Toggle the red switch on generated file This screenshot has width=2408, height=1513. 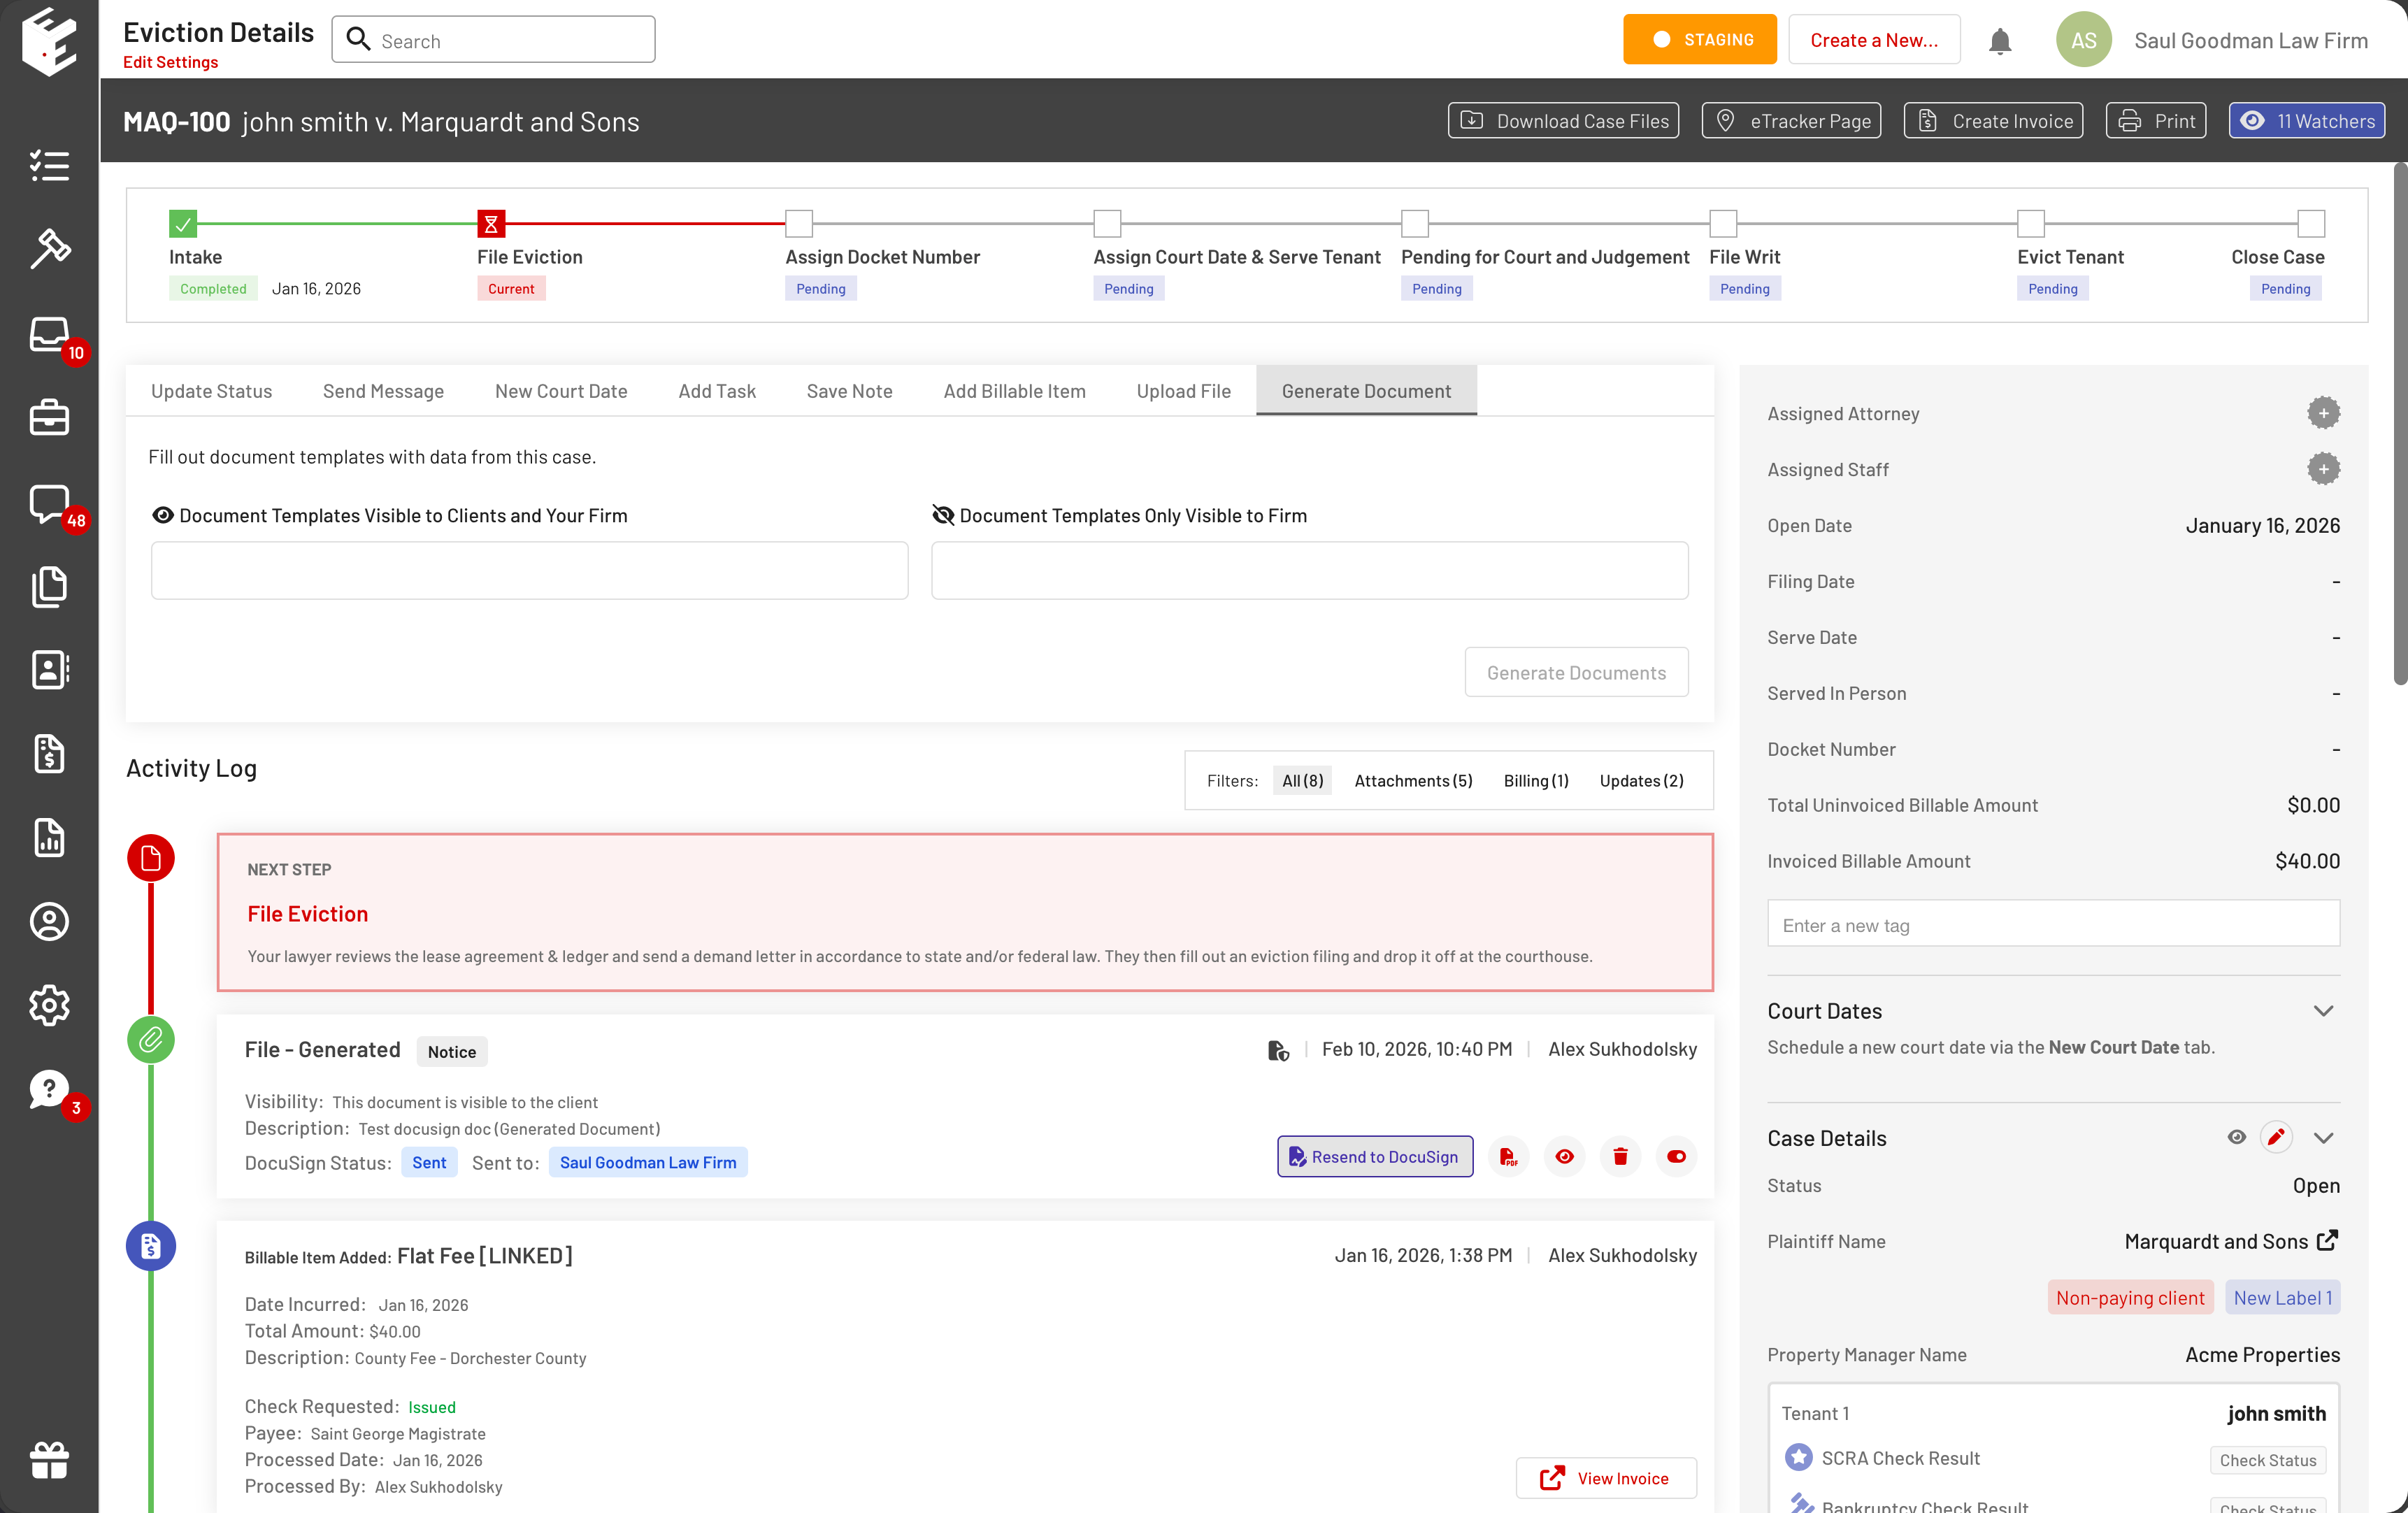point(1676,1157)
